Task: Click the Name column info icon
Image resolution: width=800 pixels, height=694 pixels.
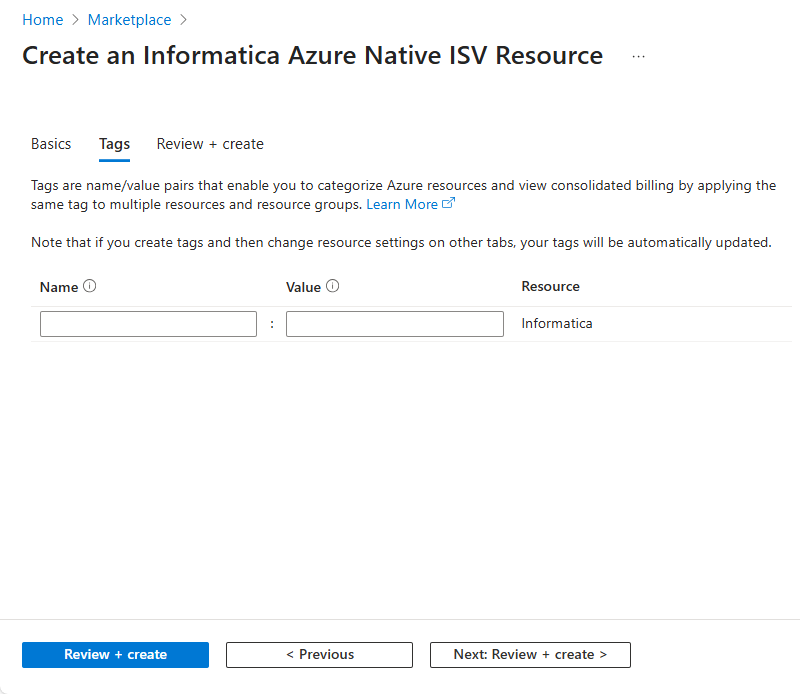Action: [x=89, y=286]
